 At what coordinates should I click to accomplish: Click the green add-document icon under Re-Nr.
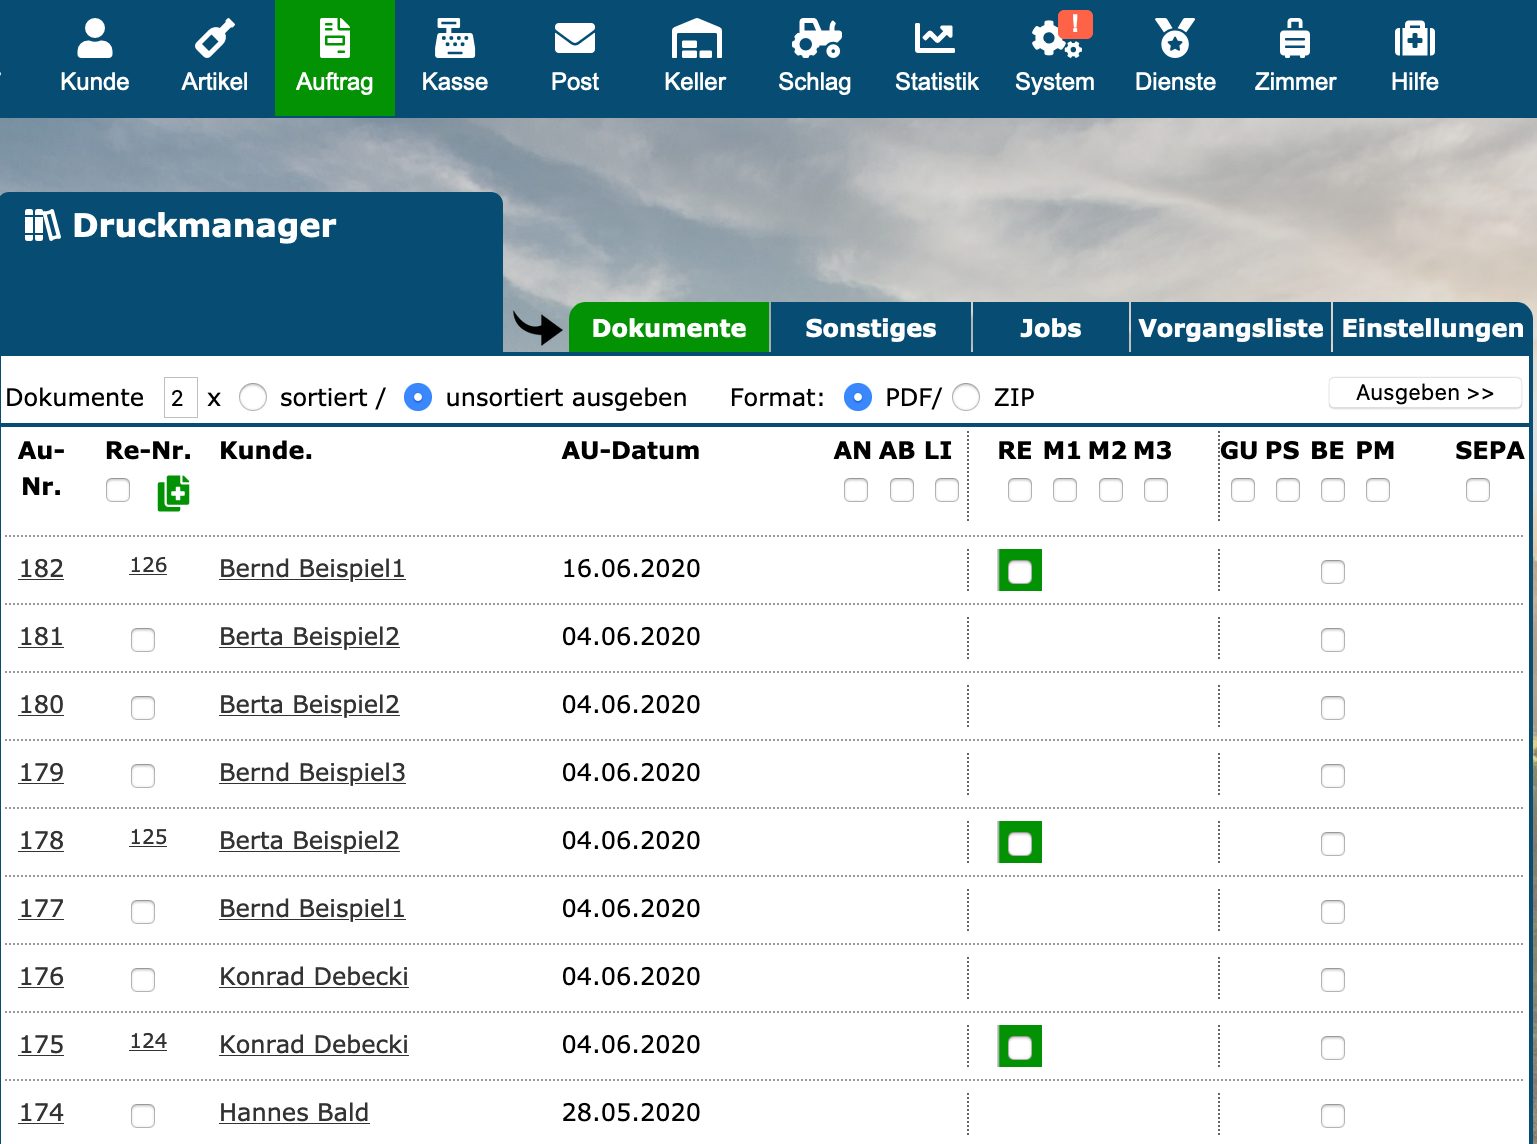click(x=173, y=493)
